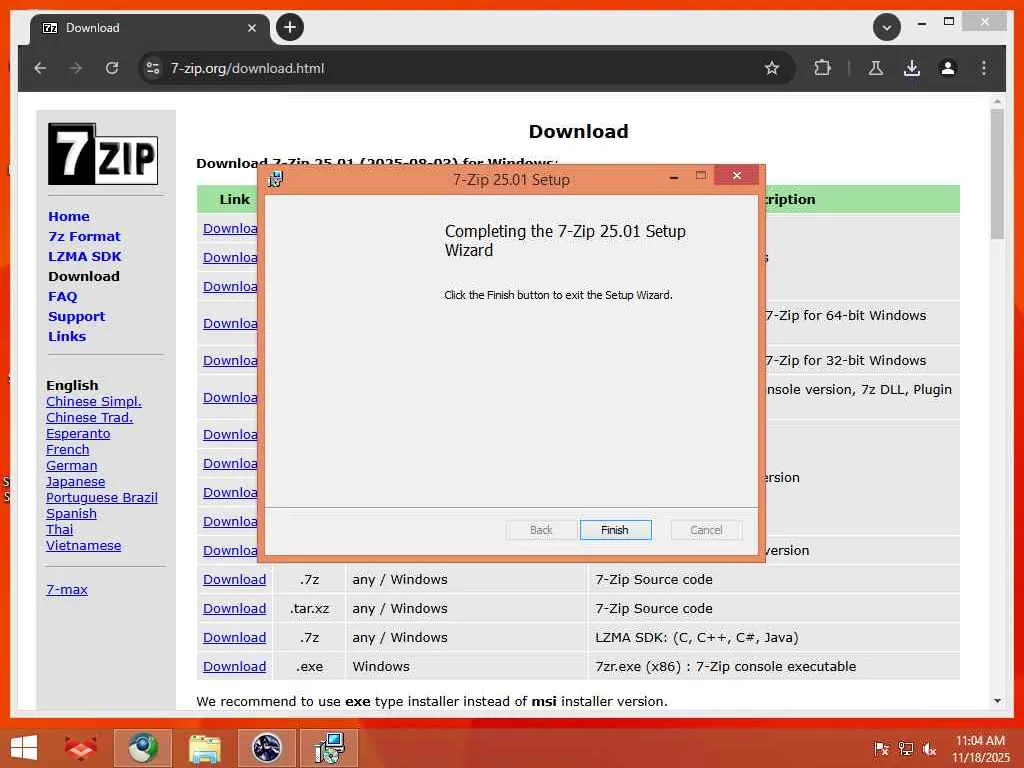Click the Link column header

tap(234, 199)
